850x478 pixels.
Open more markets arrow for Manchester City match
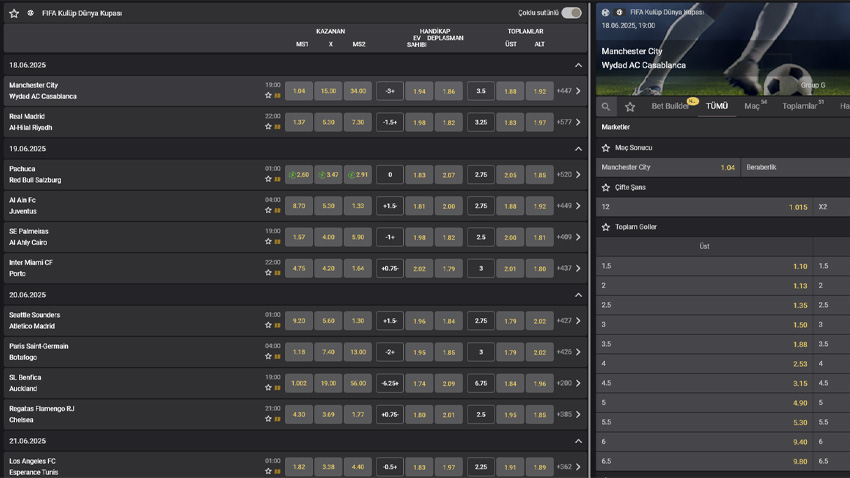coord(578,91)
